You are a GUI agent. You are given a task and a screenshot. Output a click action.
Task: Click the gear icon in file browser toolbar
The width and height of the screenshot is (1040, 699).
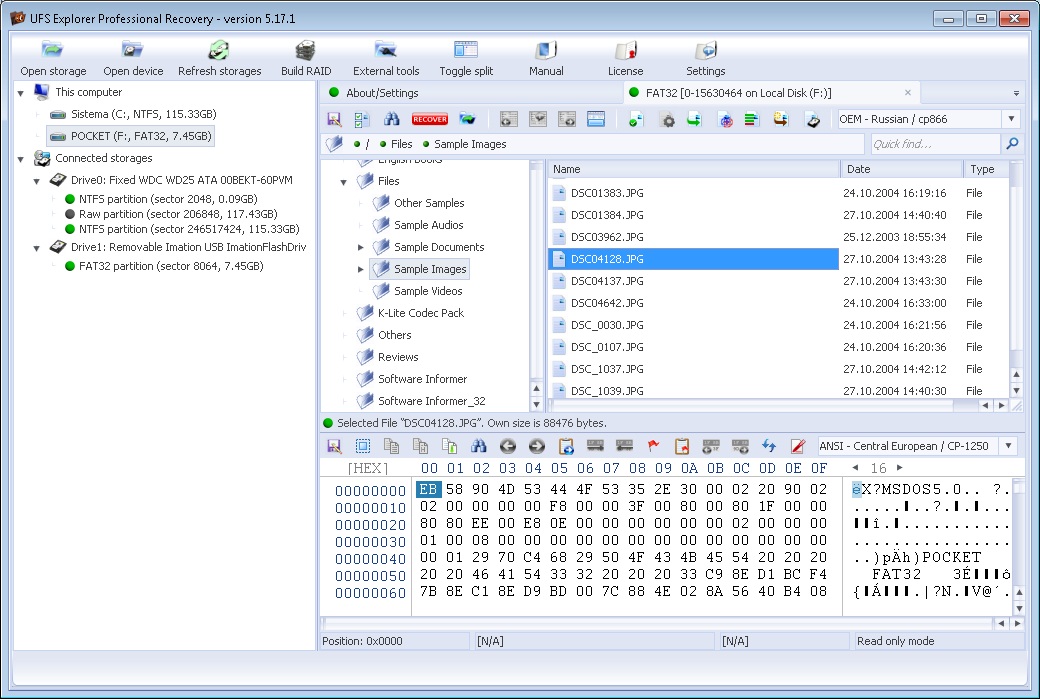(x=668, y=119)
